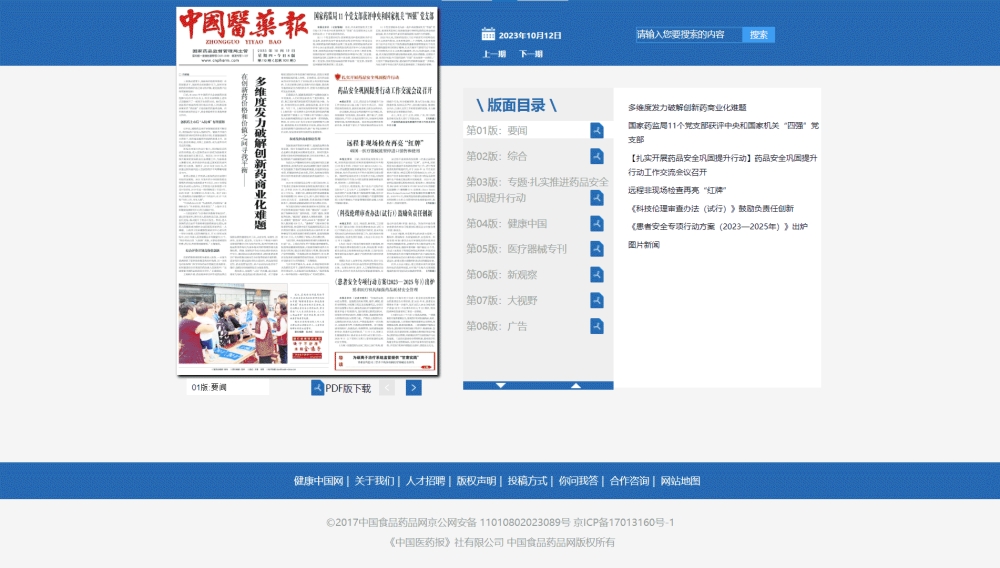
Task: Download PDF icon for 第05版 医疗器械专刊
Action: pyautogui.click(x=596, y=249)
